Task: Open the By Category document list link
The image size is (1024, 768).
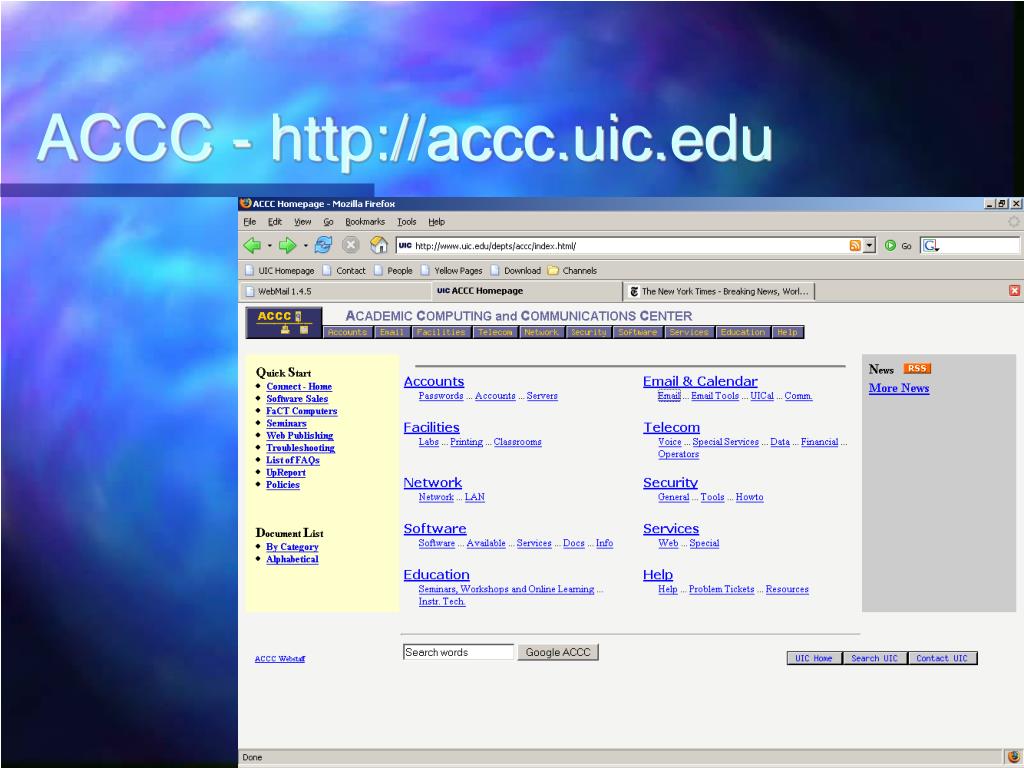Action: coord(292,547)
